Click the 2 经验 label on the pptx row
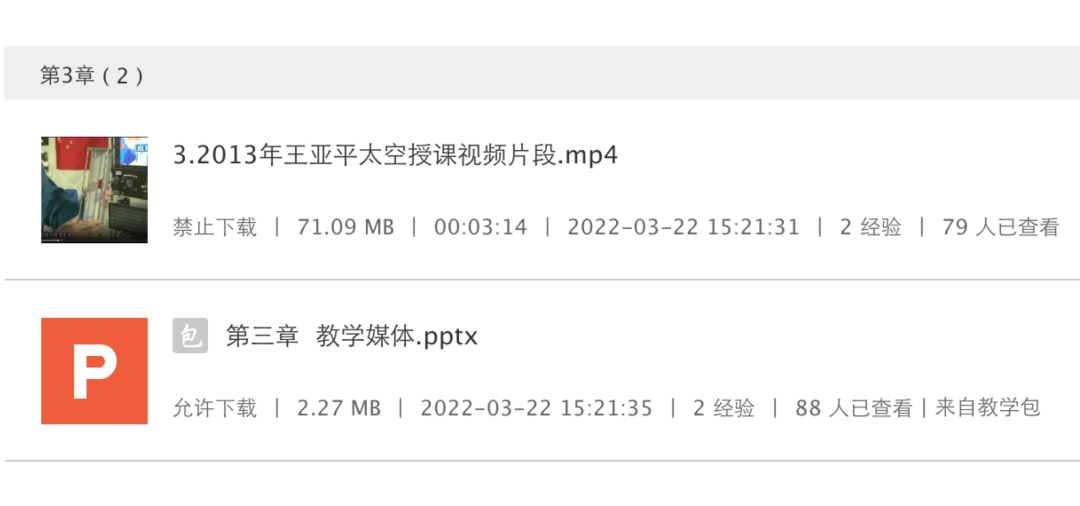1080x506 pixels. (x=724, y=408)
